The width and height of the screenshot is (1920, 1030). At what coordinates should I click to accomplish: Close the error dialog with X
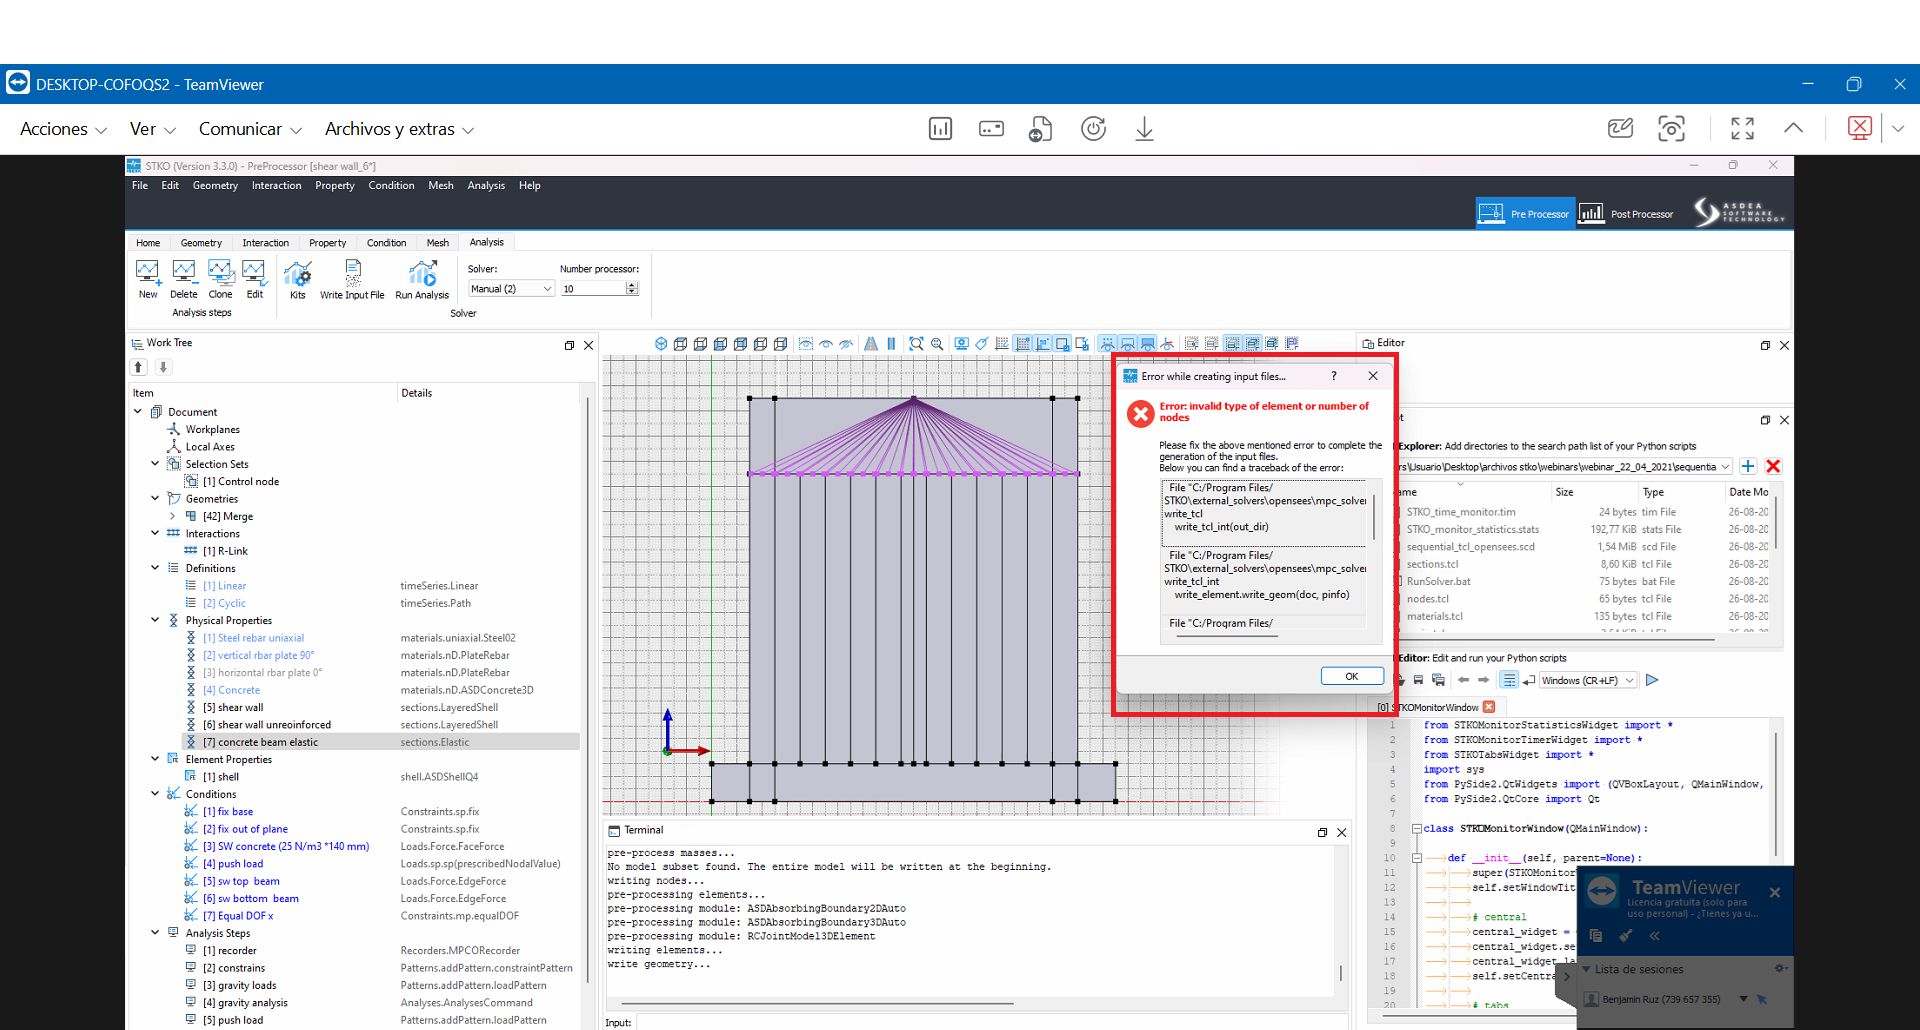(1373, 376)
